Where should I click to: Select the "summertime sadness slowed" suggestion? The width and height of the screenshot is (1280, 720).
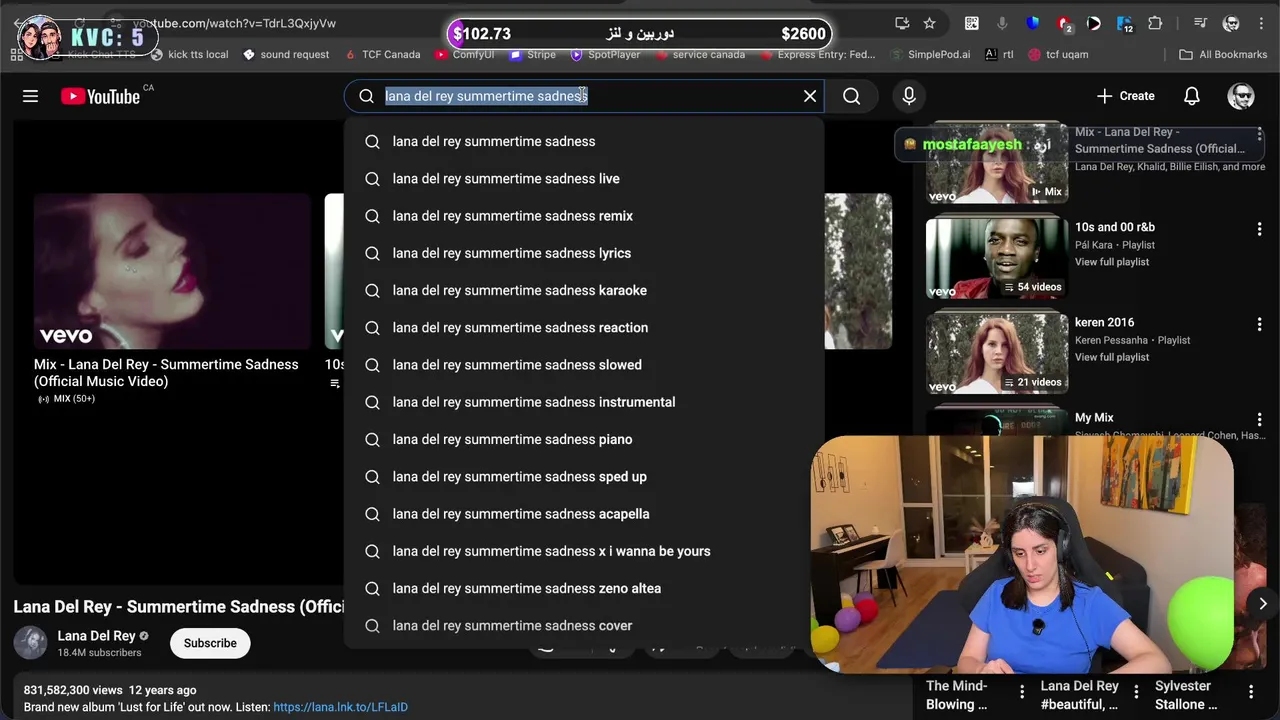click(584, 365)
